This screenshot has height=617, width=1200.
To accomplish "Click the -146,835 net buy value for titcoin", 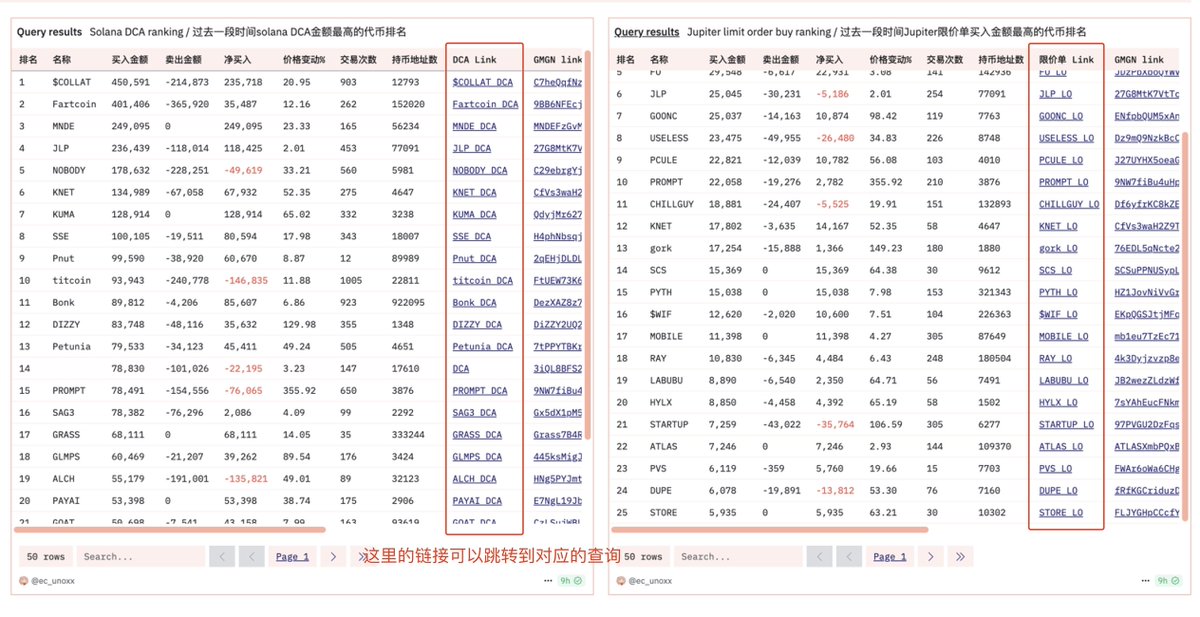I will (246, 280).
